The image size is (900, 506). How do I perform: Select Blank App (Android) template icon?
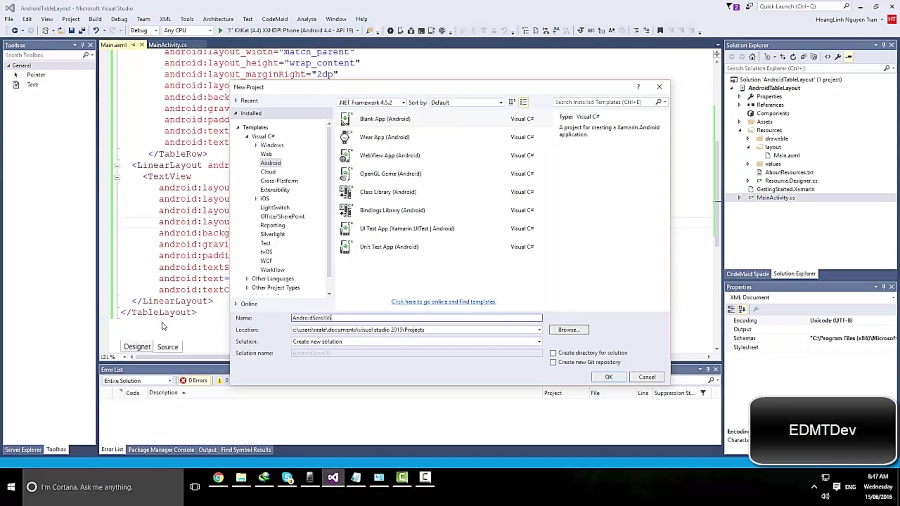coord(346,119)
